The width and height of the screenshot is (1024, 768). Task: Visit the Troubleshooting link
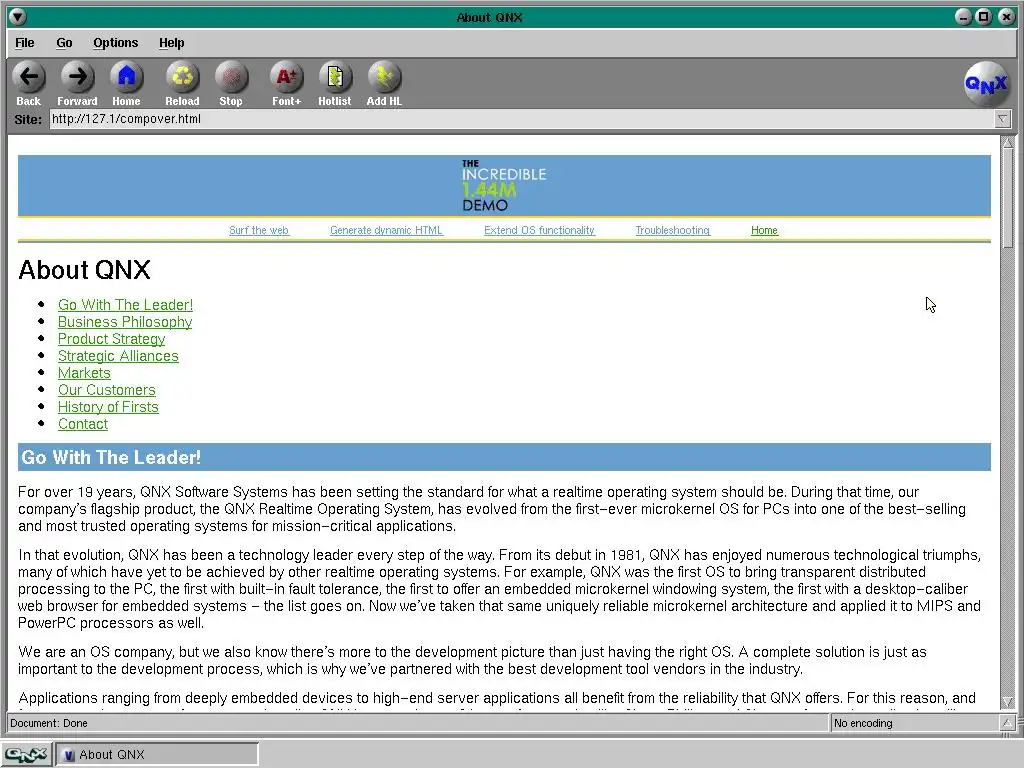(x=673, y=231)
